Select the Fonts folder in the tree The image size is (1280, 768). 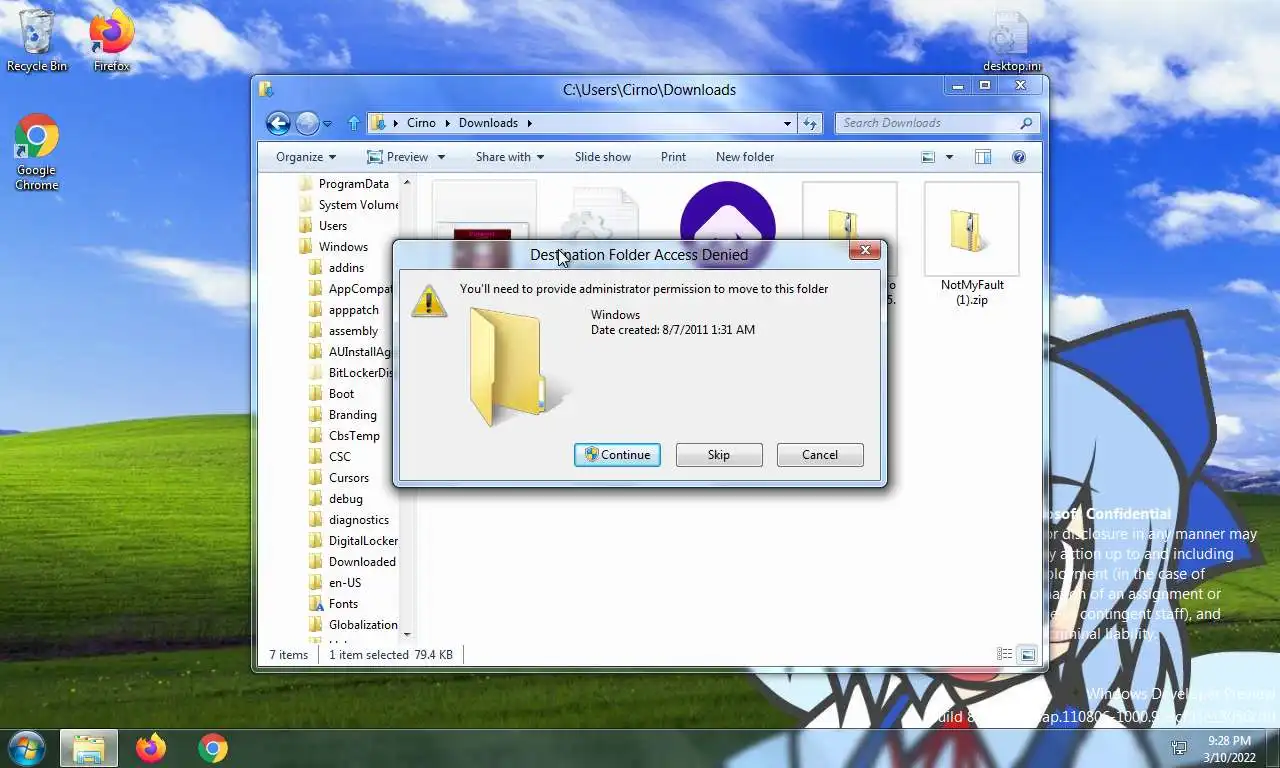point(333,604)
